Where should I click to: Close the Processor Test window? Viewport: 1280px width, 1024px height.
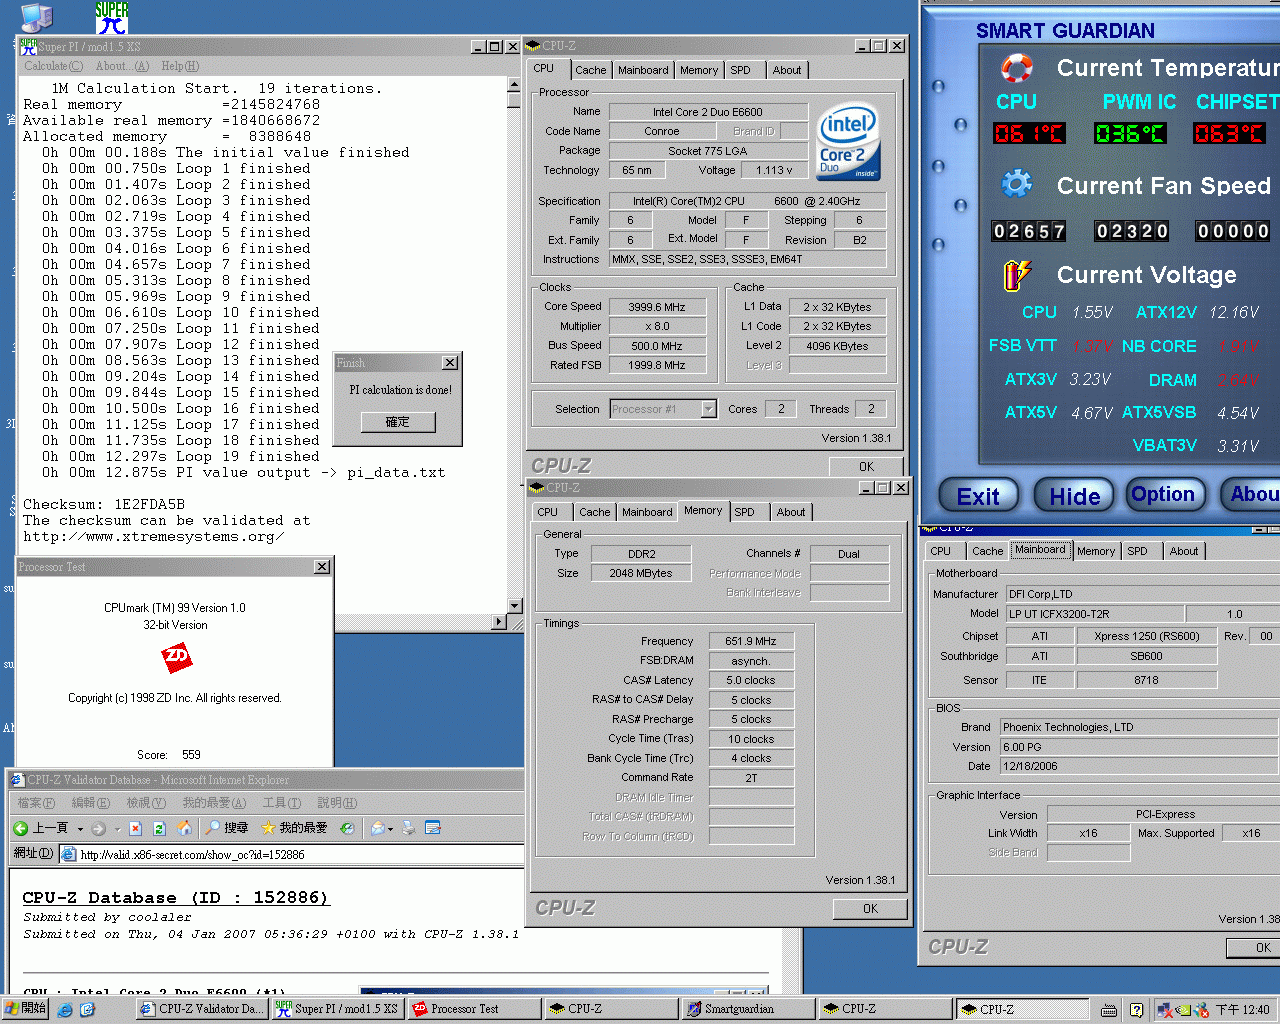coord(322,567)
